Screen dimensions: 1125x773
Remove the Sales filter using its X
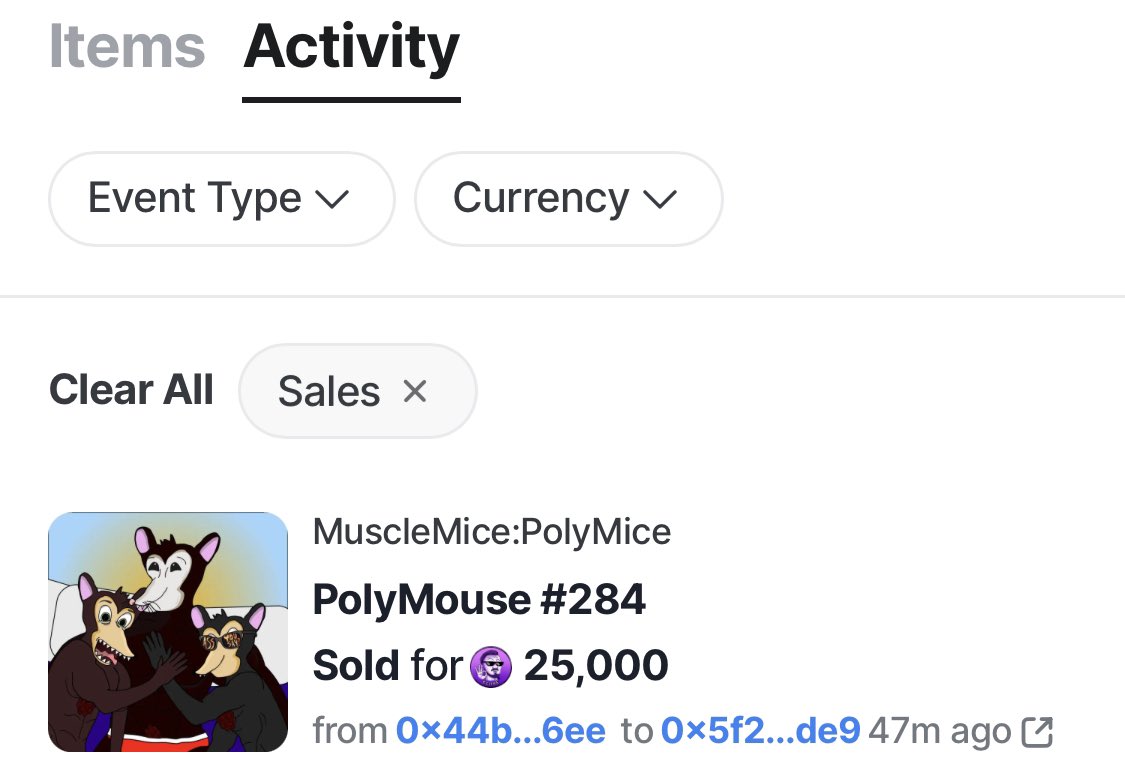coord(415,391)
